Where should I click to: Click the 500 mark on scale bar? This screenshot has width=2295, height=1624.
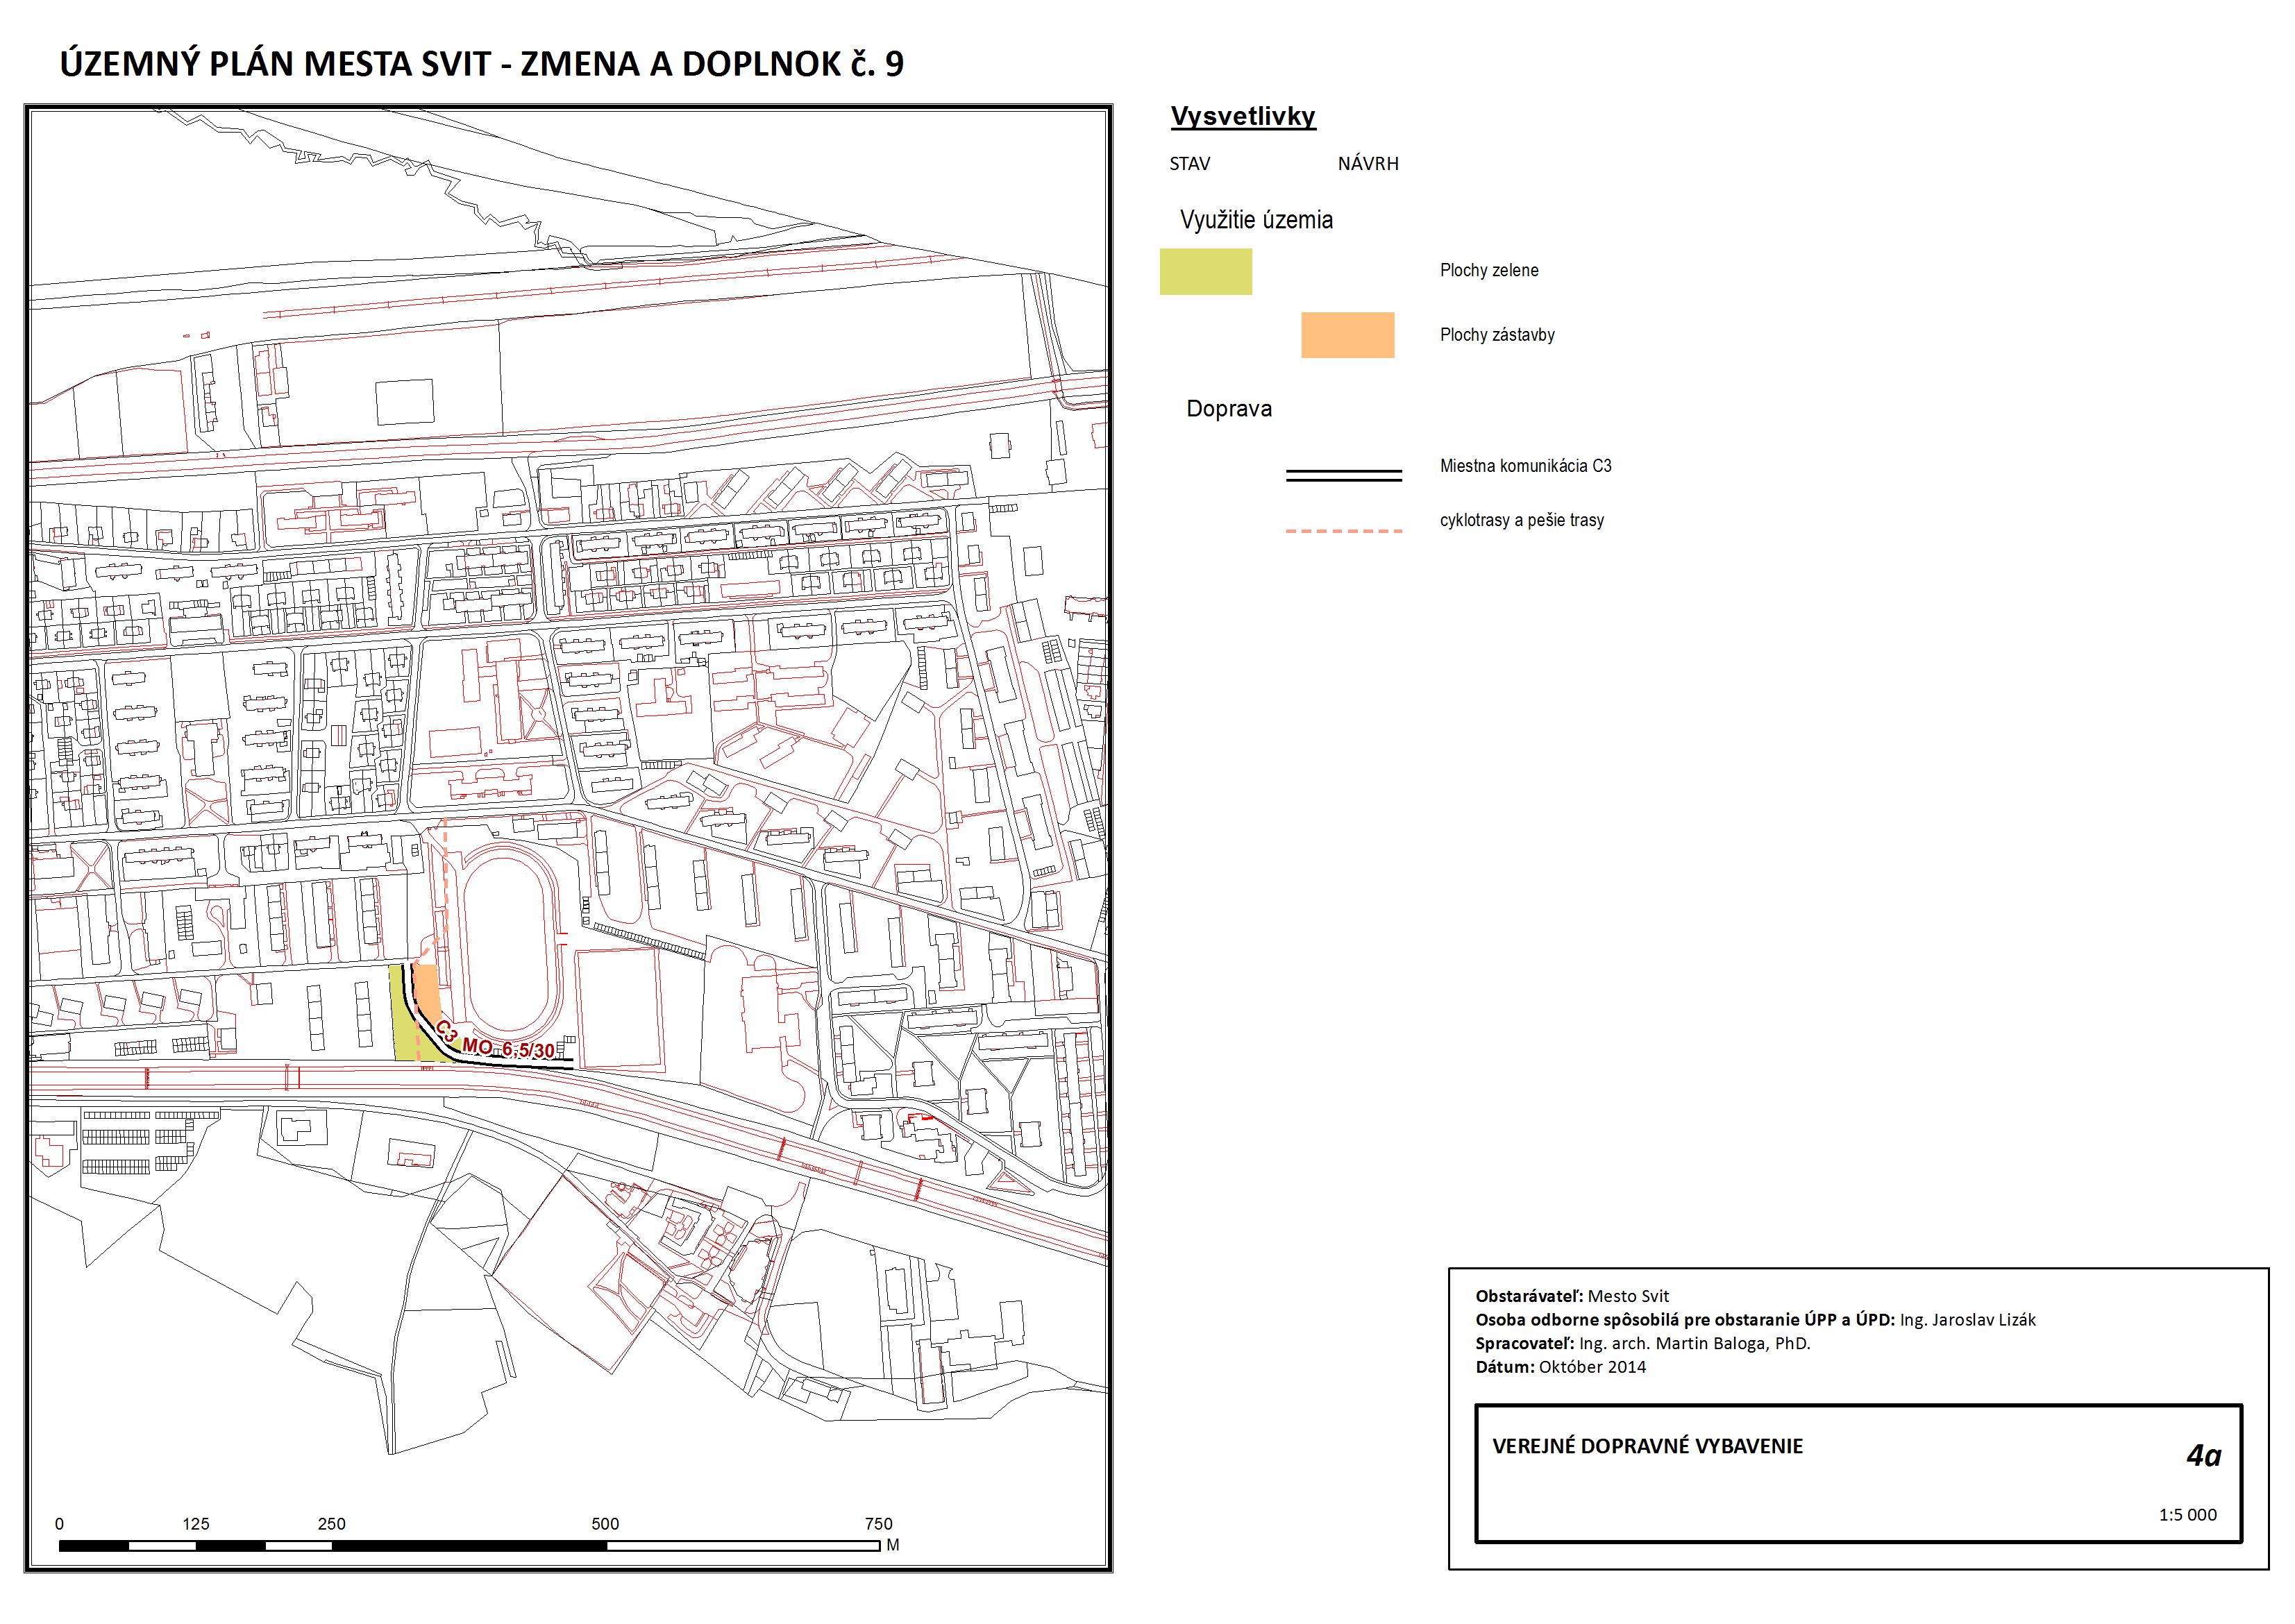pyautogui.click(x=605, y=1524)
